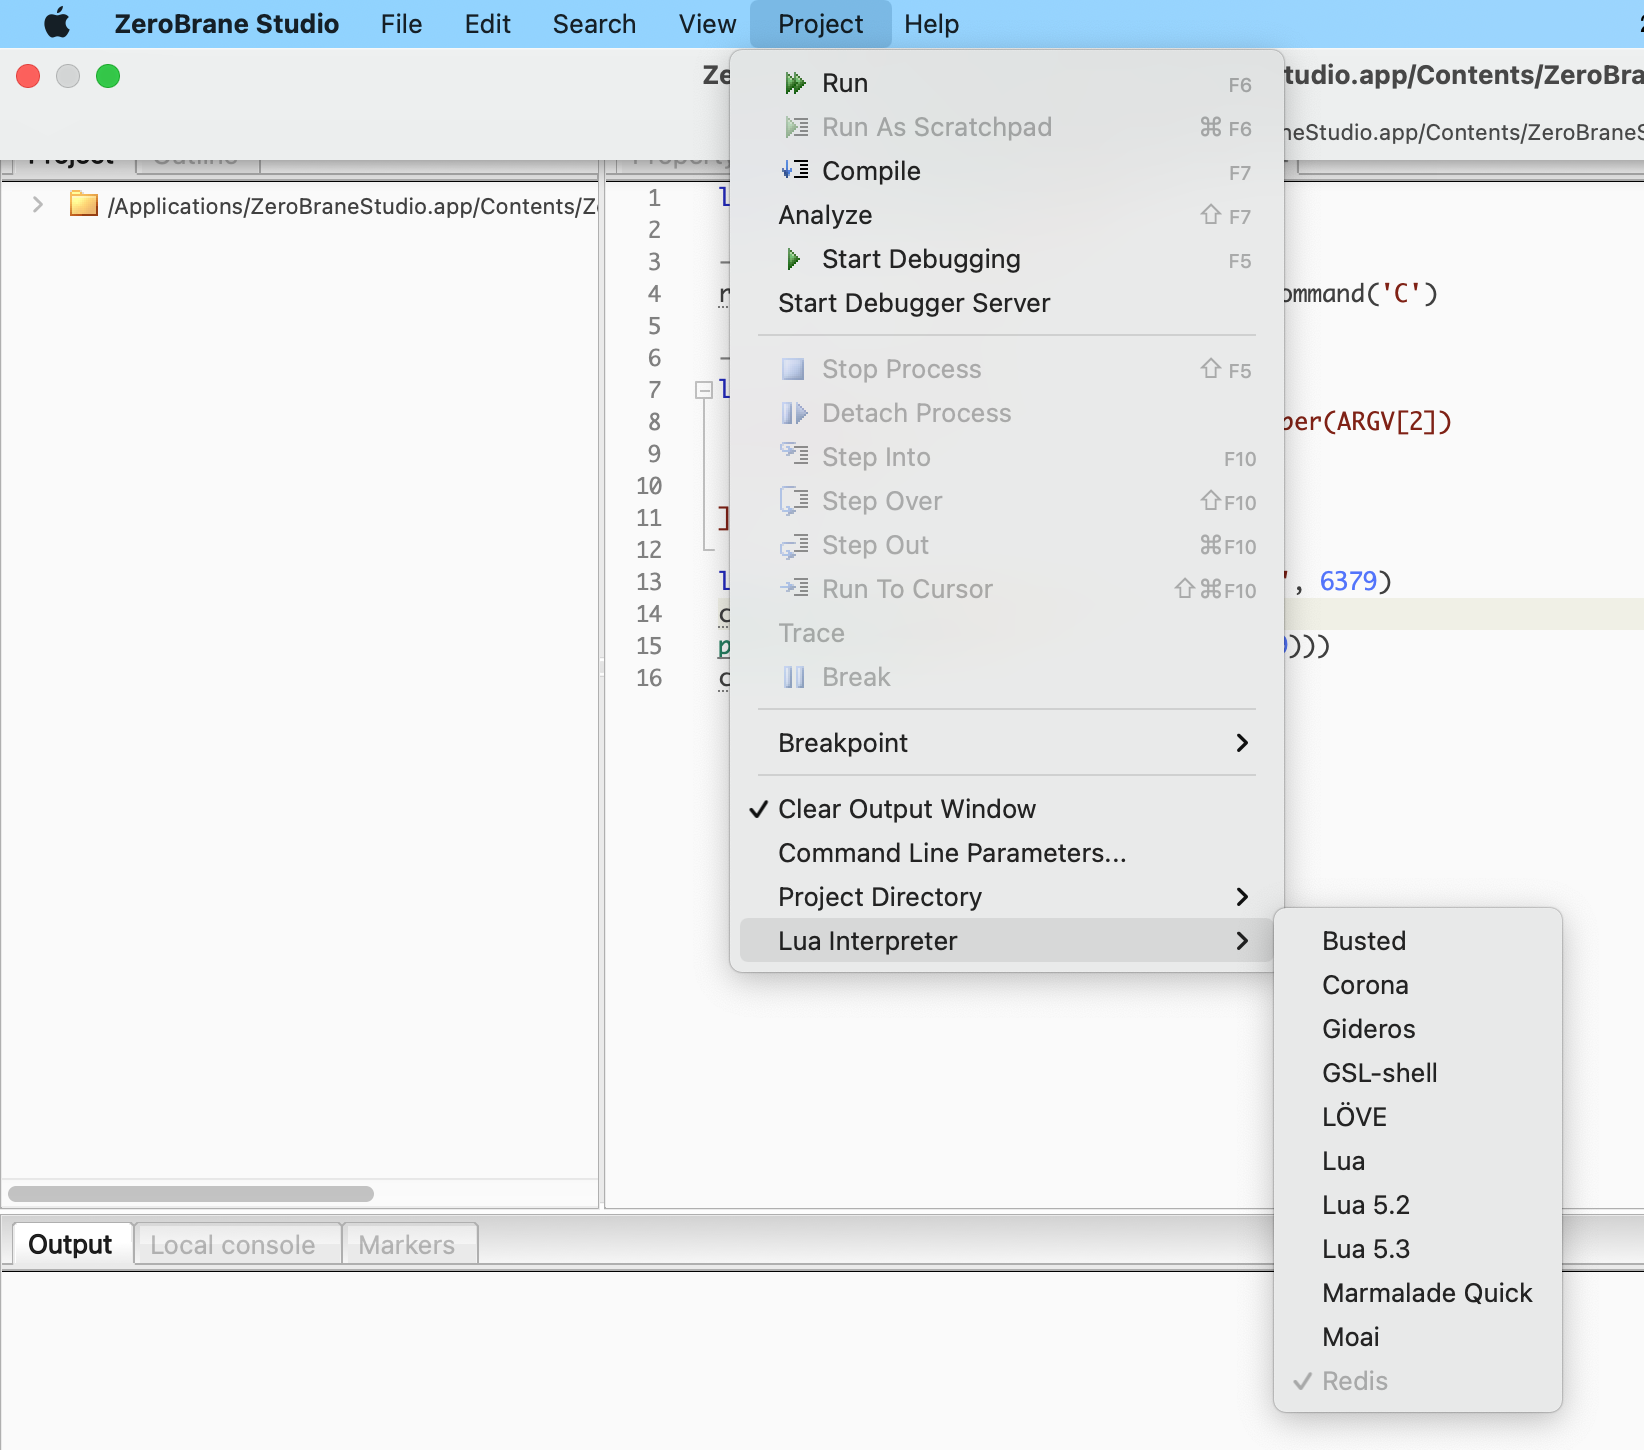
Task: Choose LÖVE as Lua interpreter
Action: tap(1417, 1117)
